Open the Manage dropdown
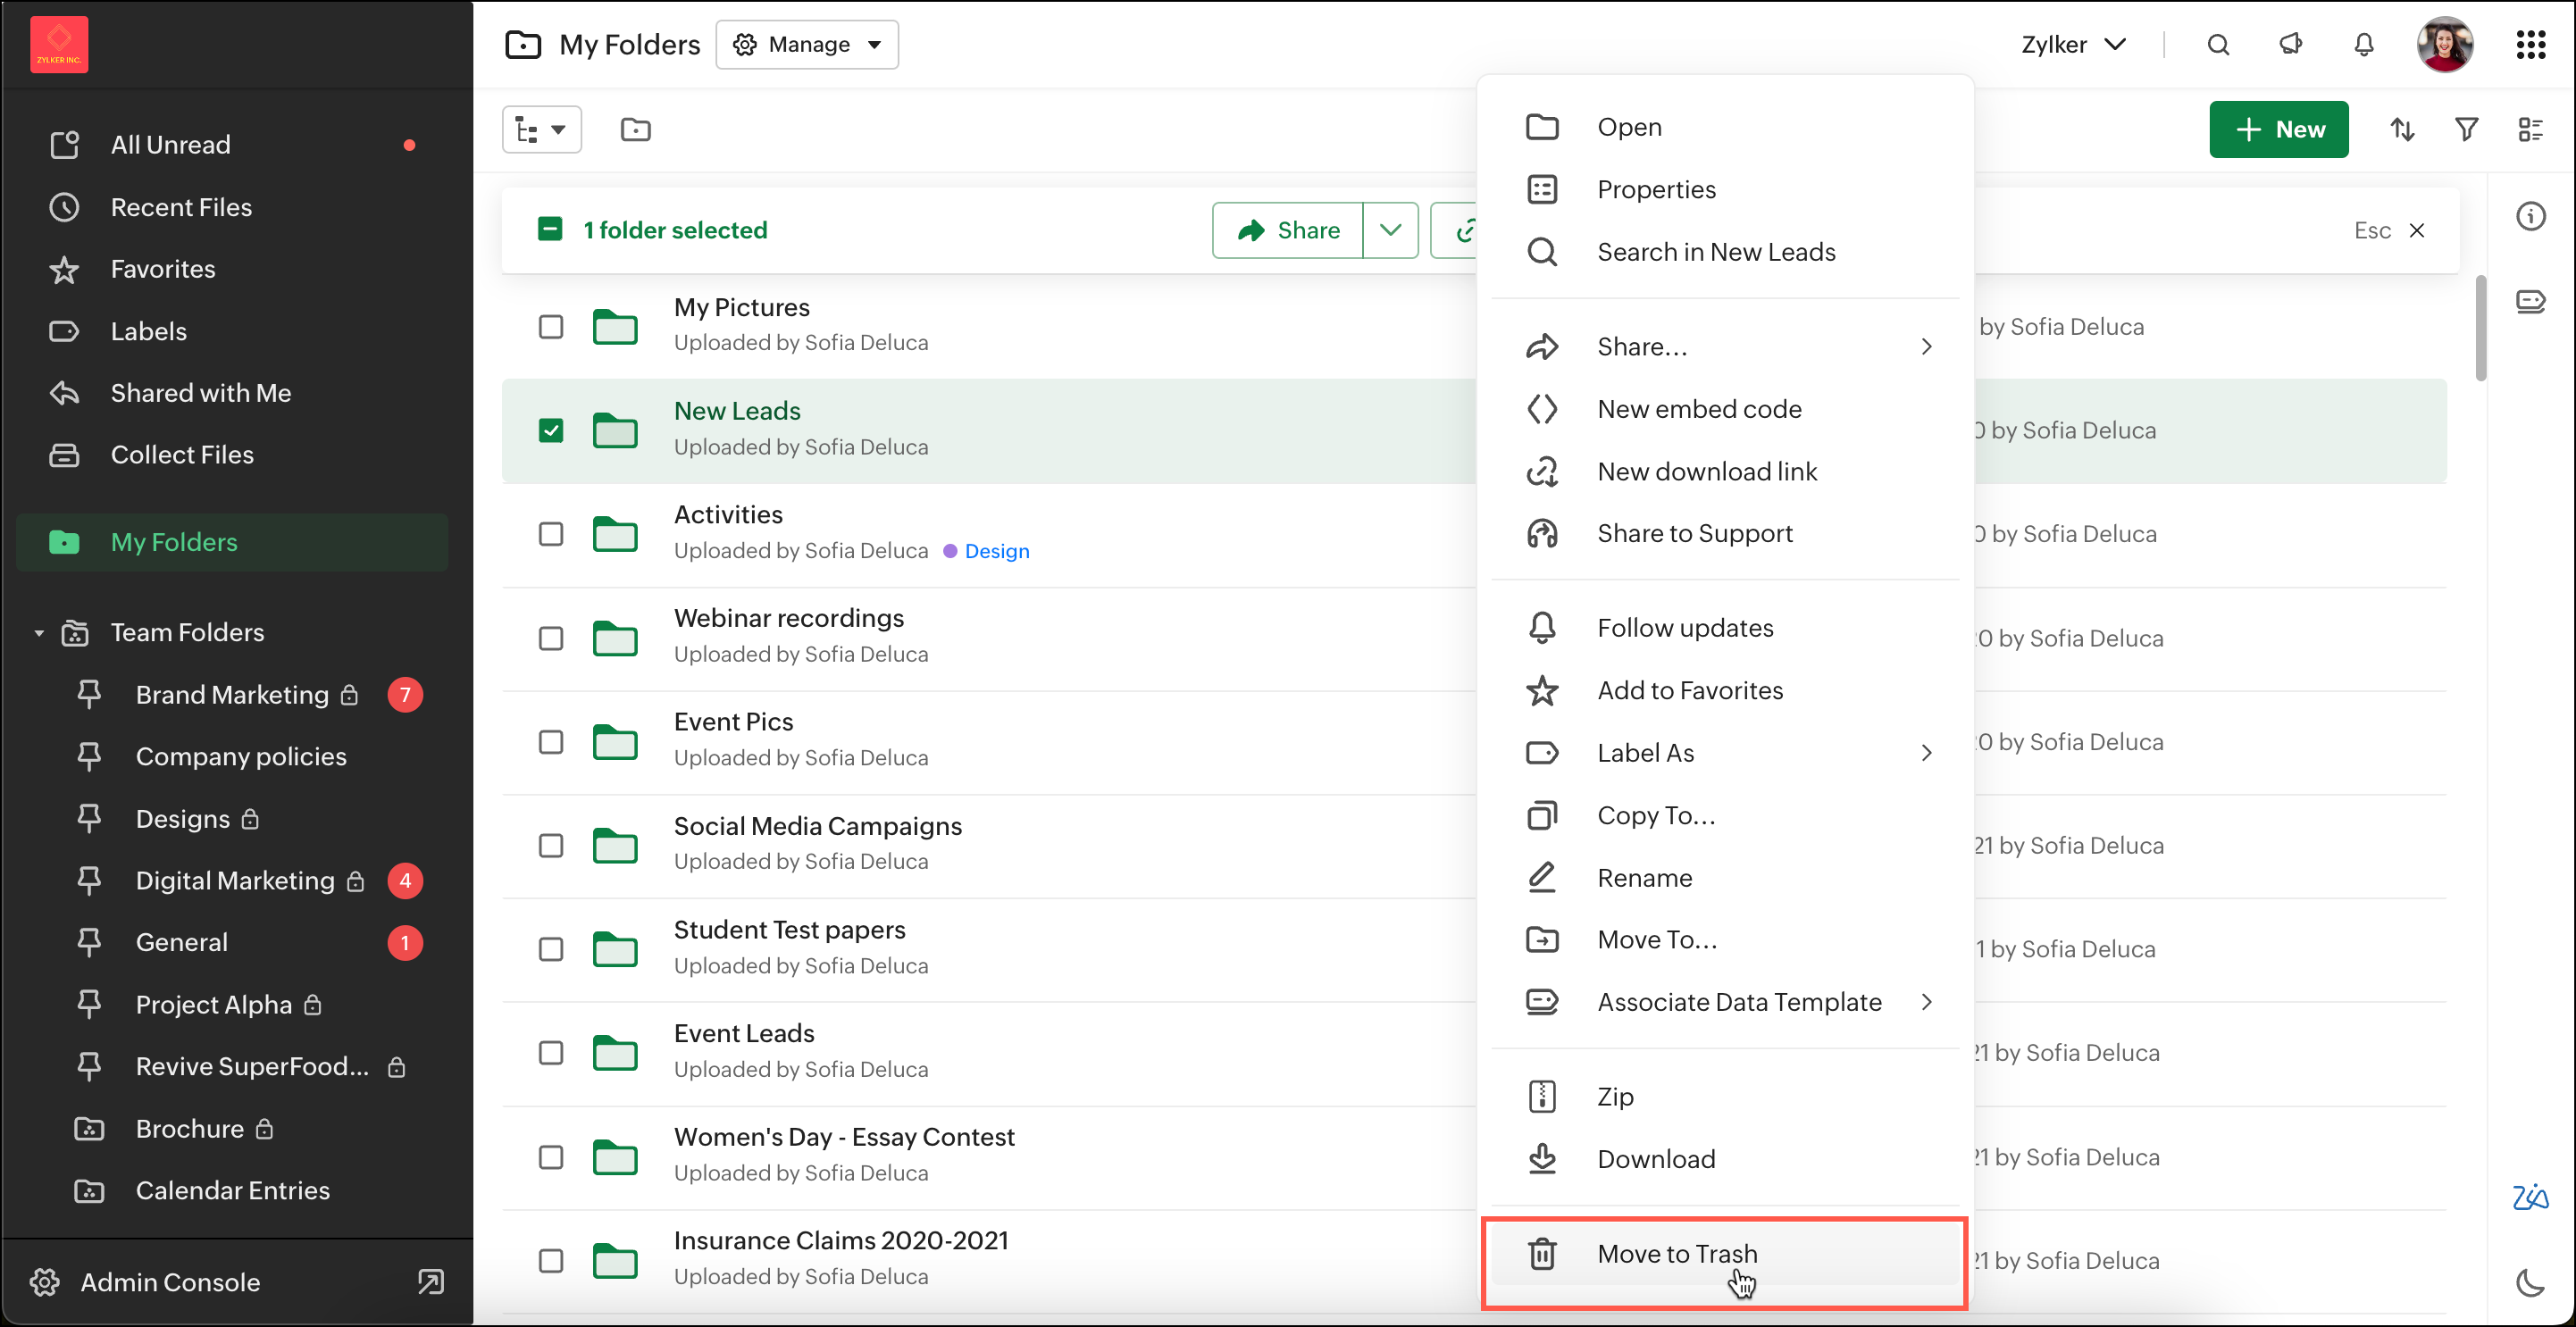This screenshot has width=2576, height=1327. point(807,45)
